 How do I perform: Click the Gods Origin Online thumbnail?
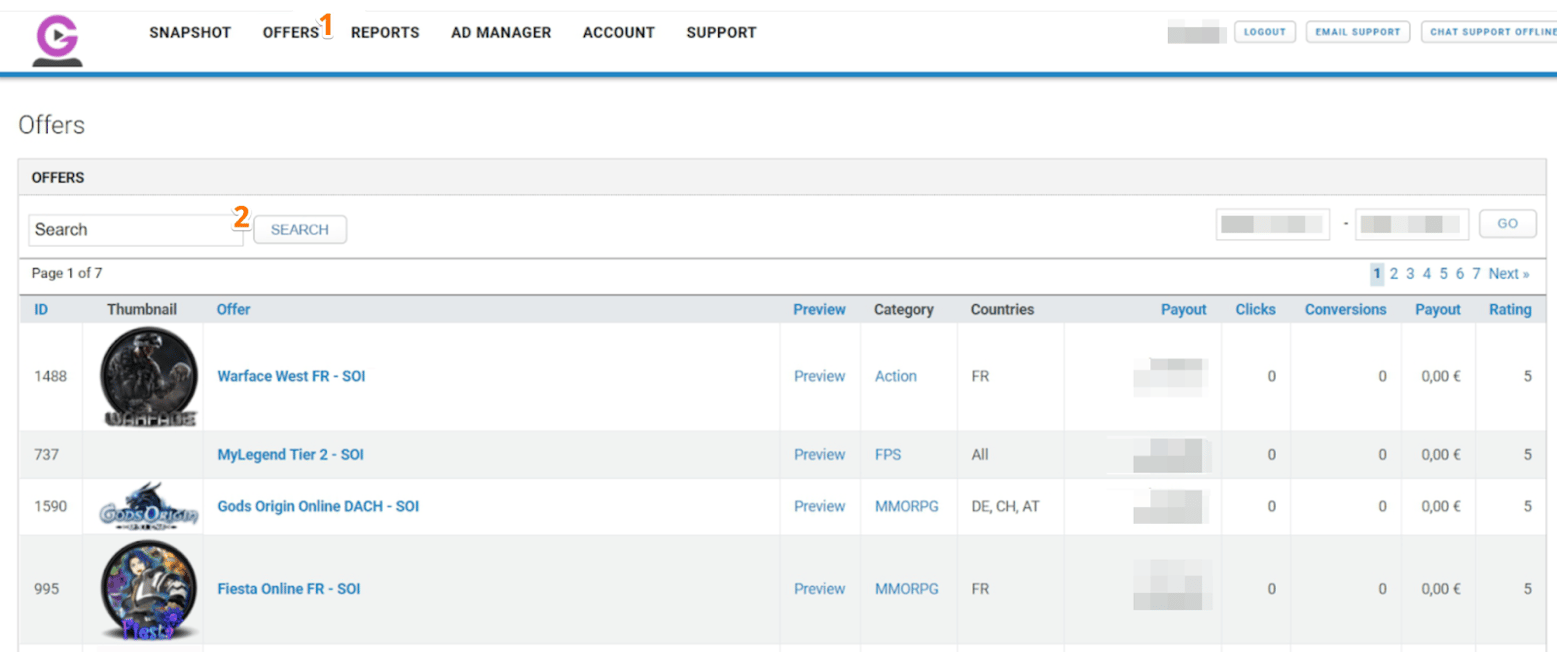tap(145, 506)
